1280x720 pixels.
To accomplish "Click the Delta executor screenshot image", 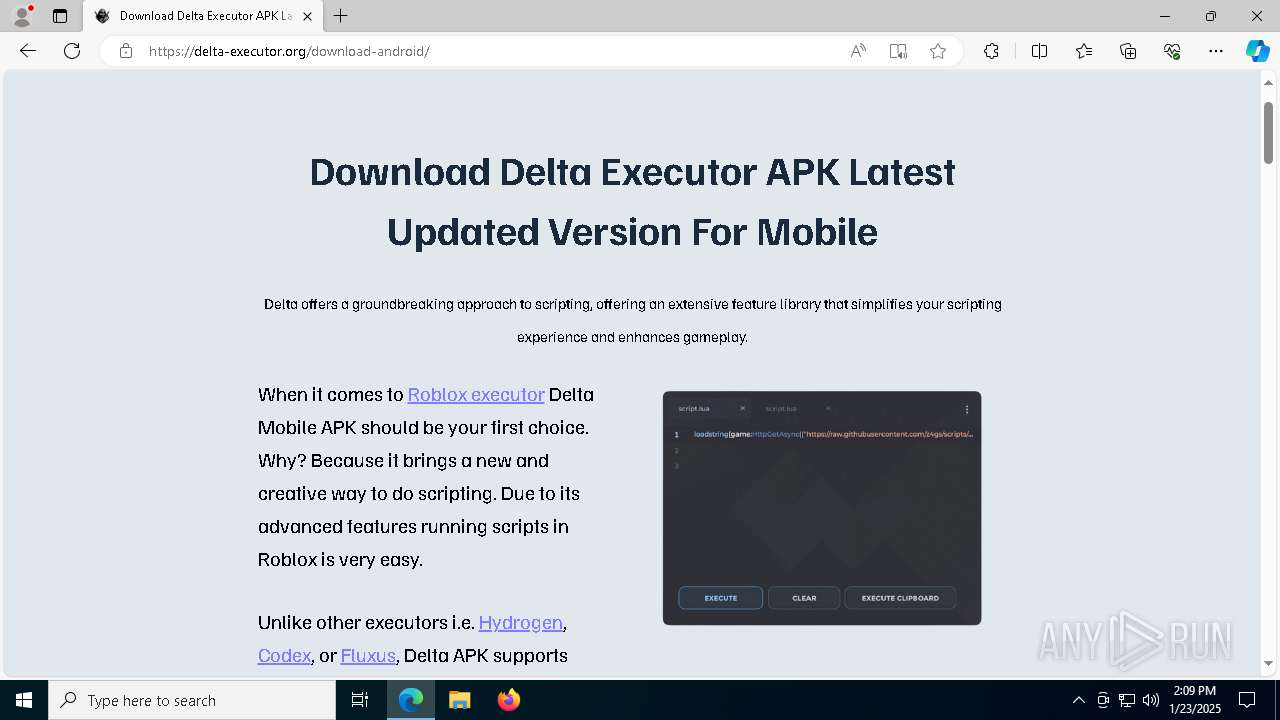I will pyautogui.click(x=822, y=508).
